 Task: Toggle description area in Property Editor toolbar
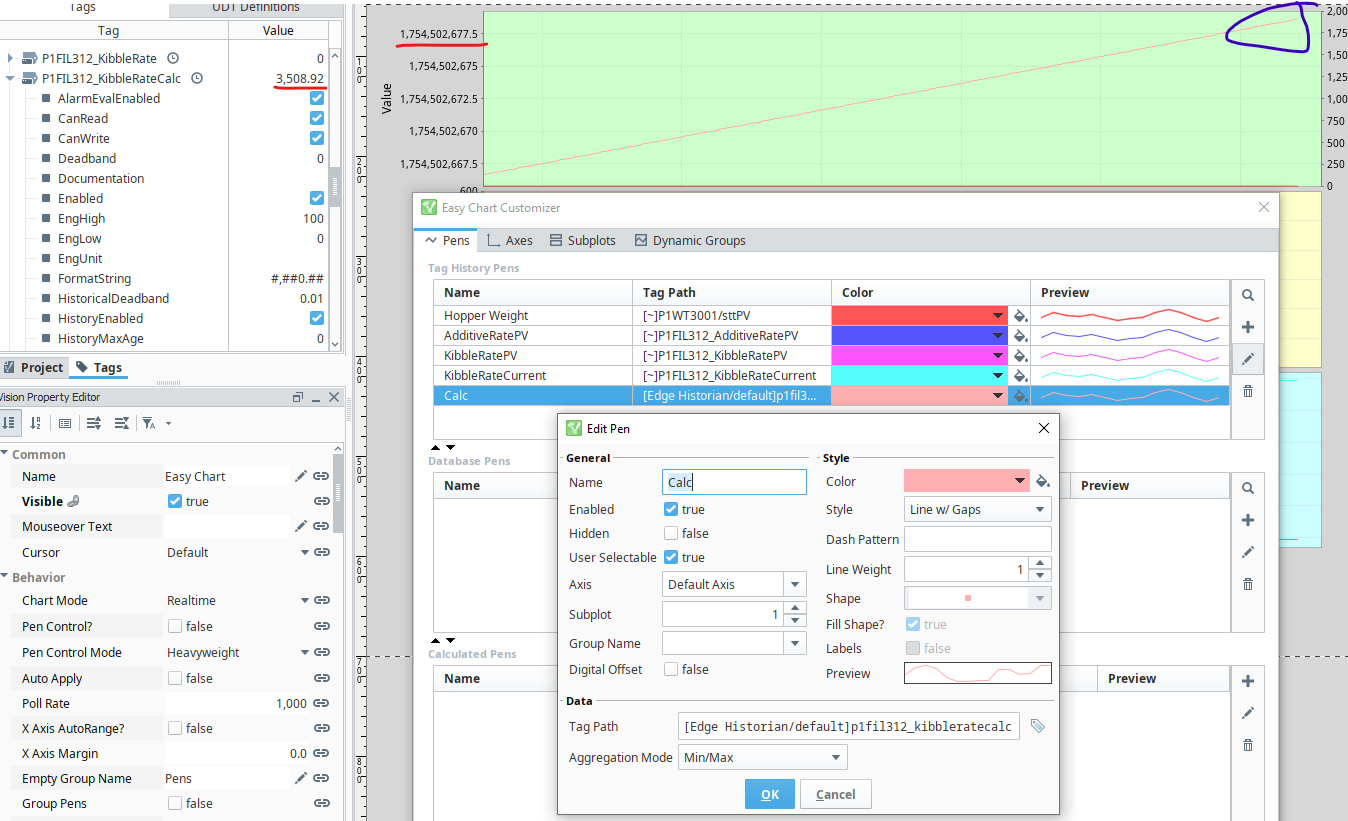point(65,423)
